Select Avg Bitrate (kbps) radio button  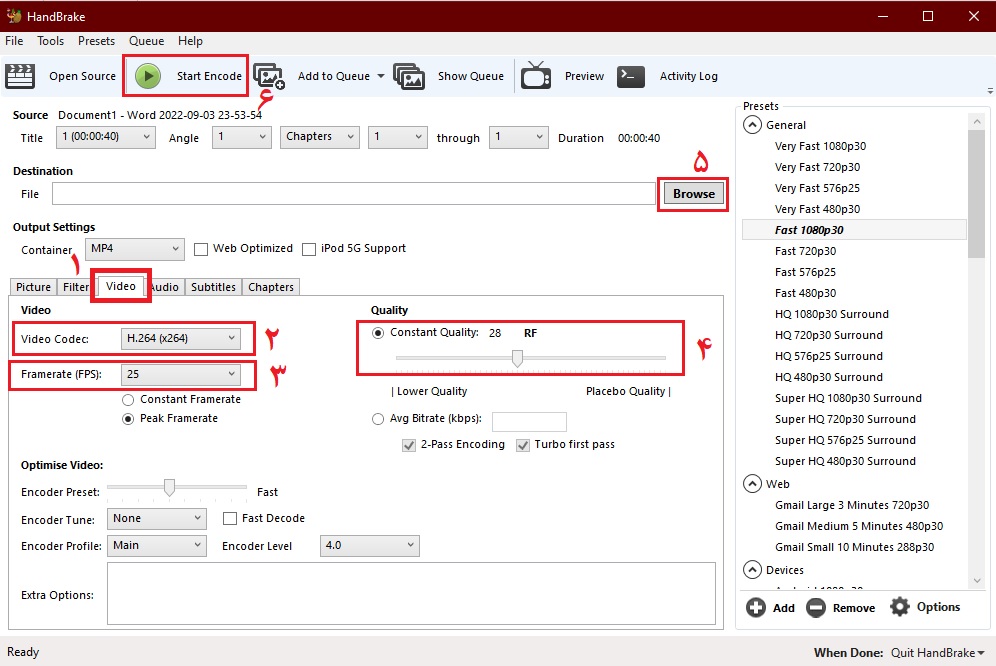coord(378,419)
